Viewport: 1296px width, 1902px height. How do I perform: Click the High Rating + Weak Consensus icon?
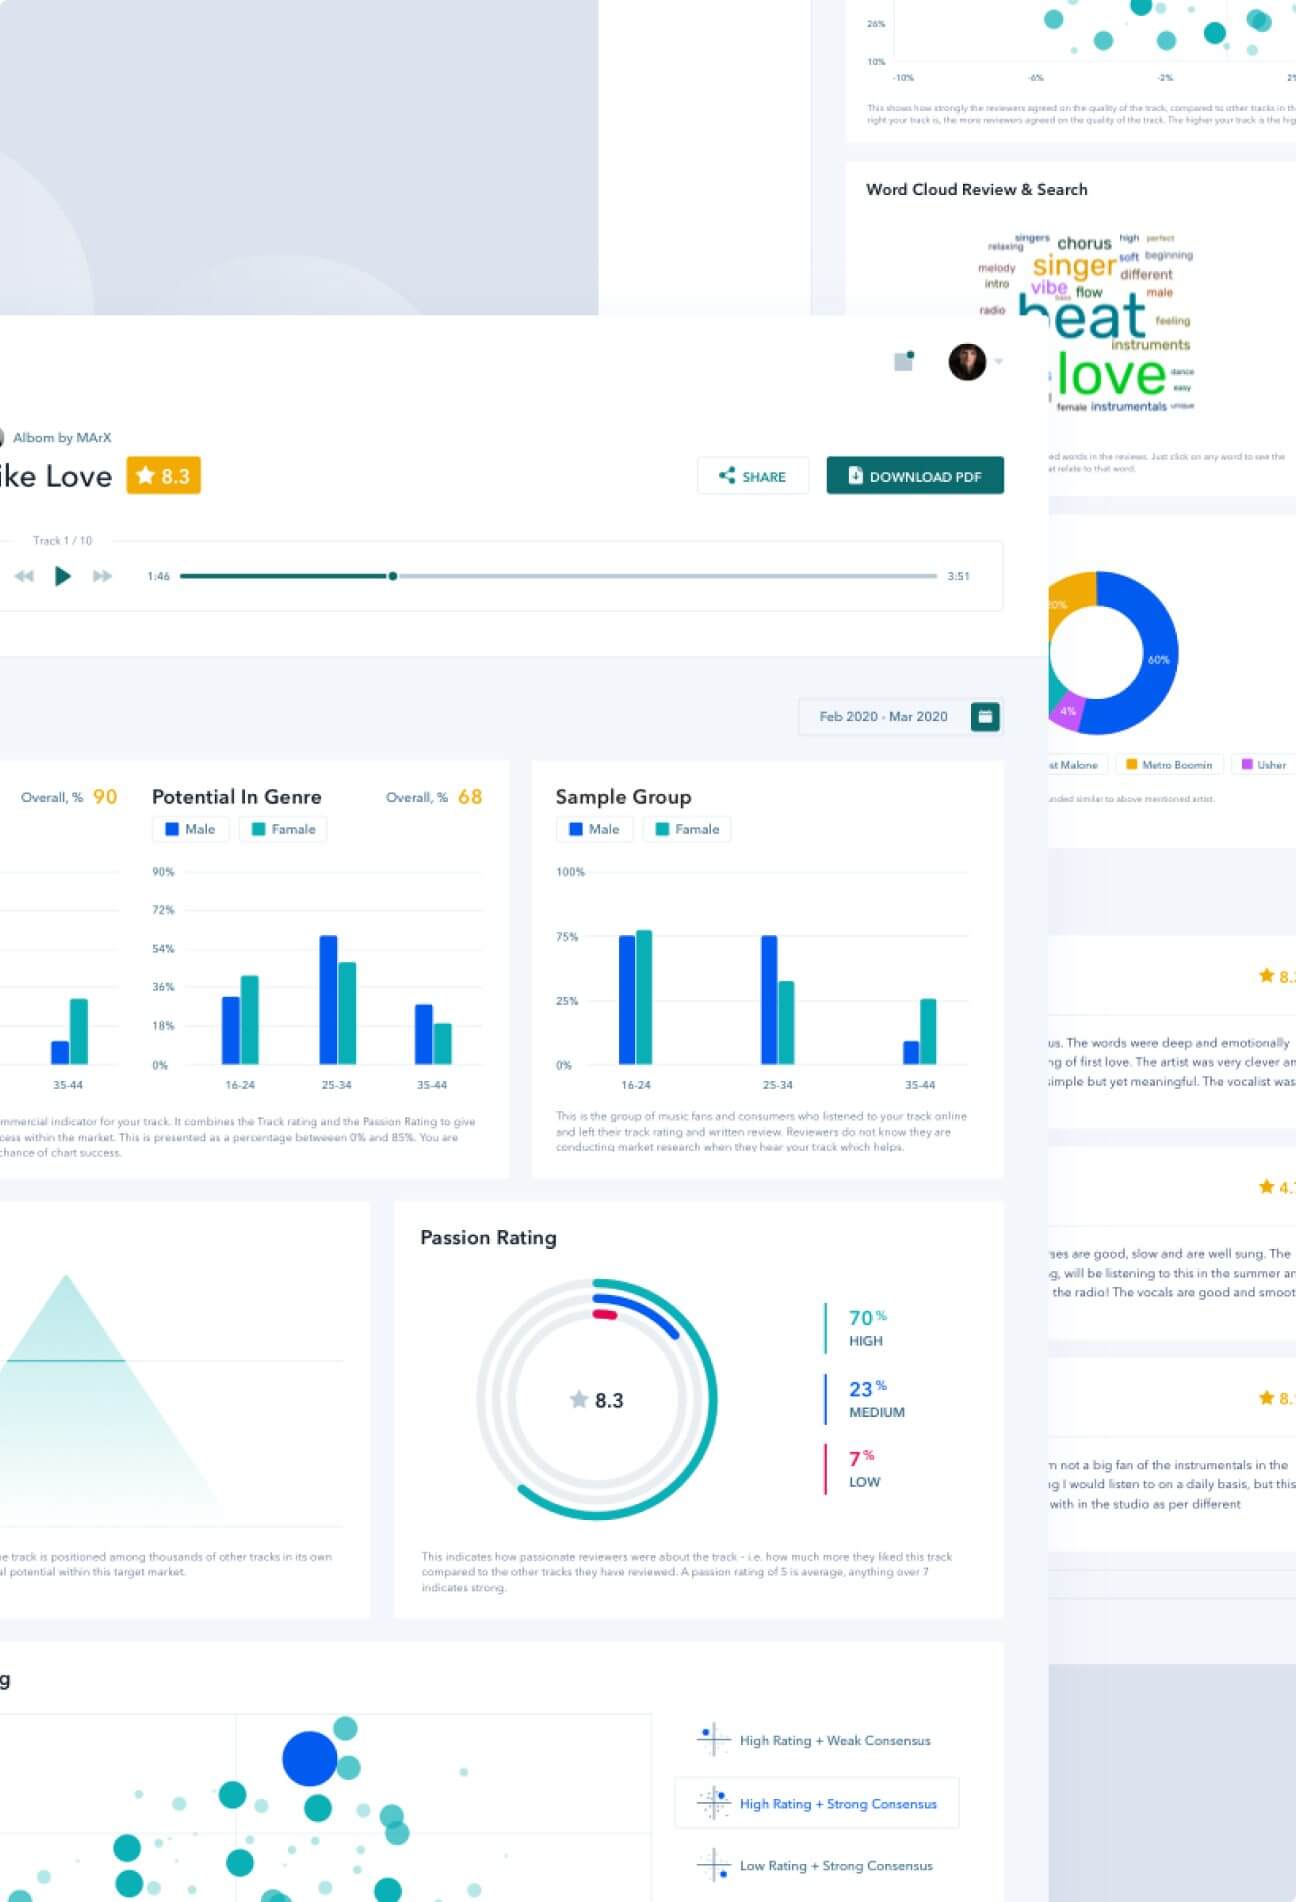[713, 1740]
